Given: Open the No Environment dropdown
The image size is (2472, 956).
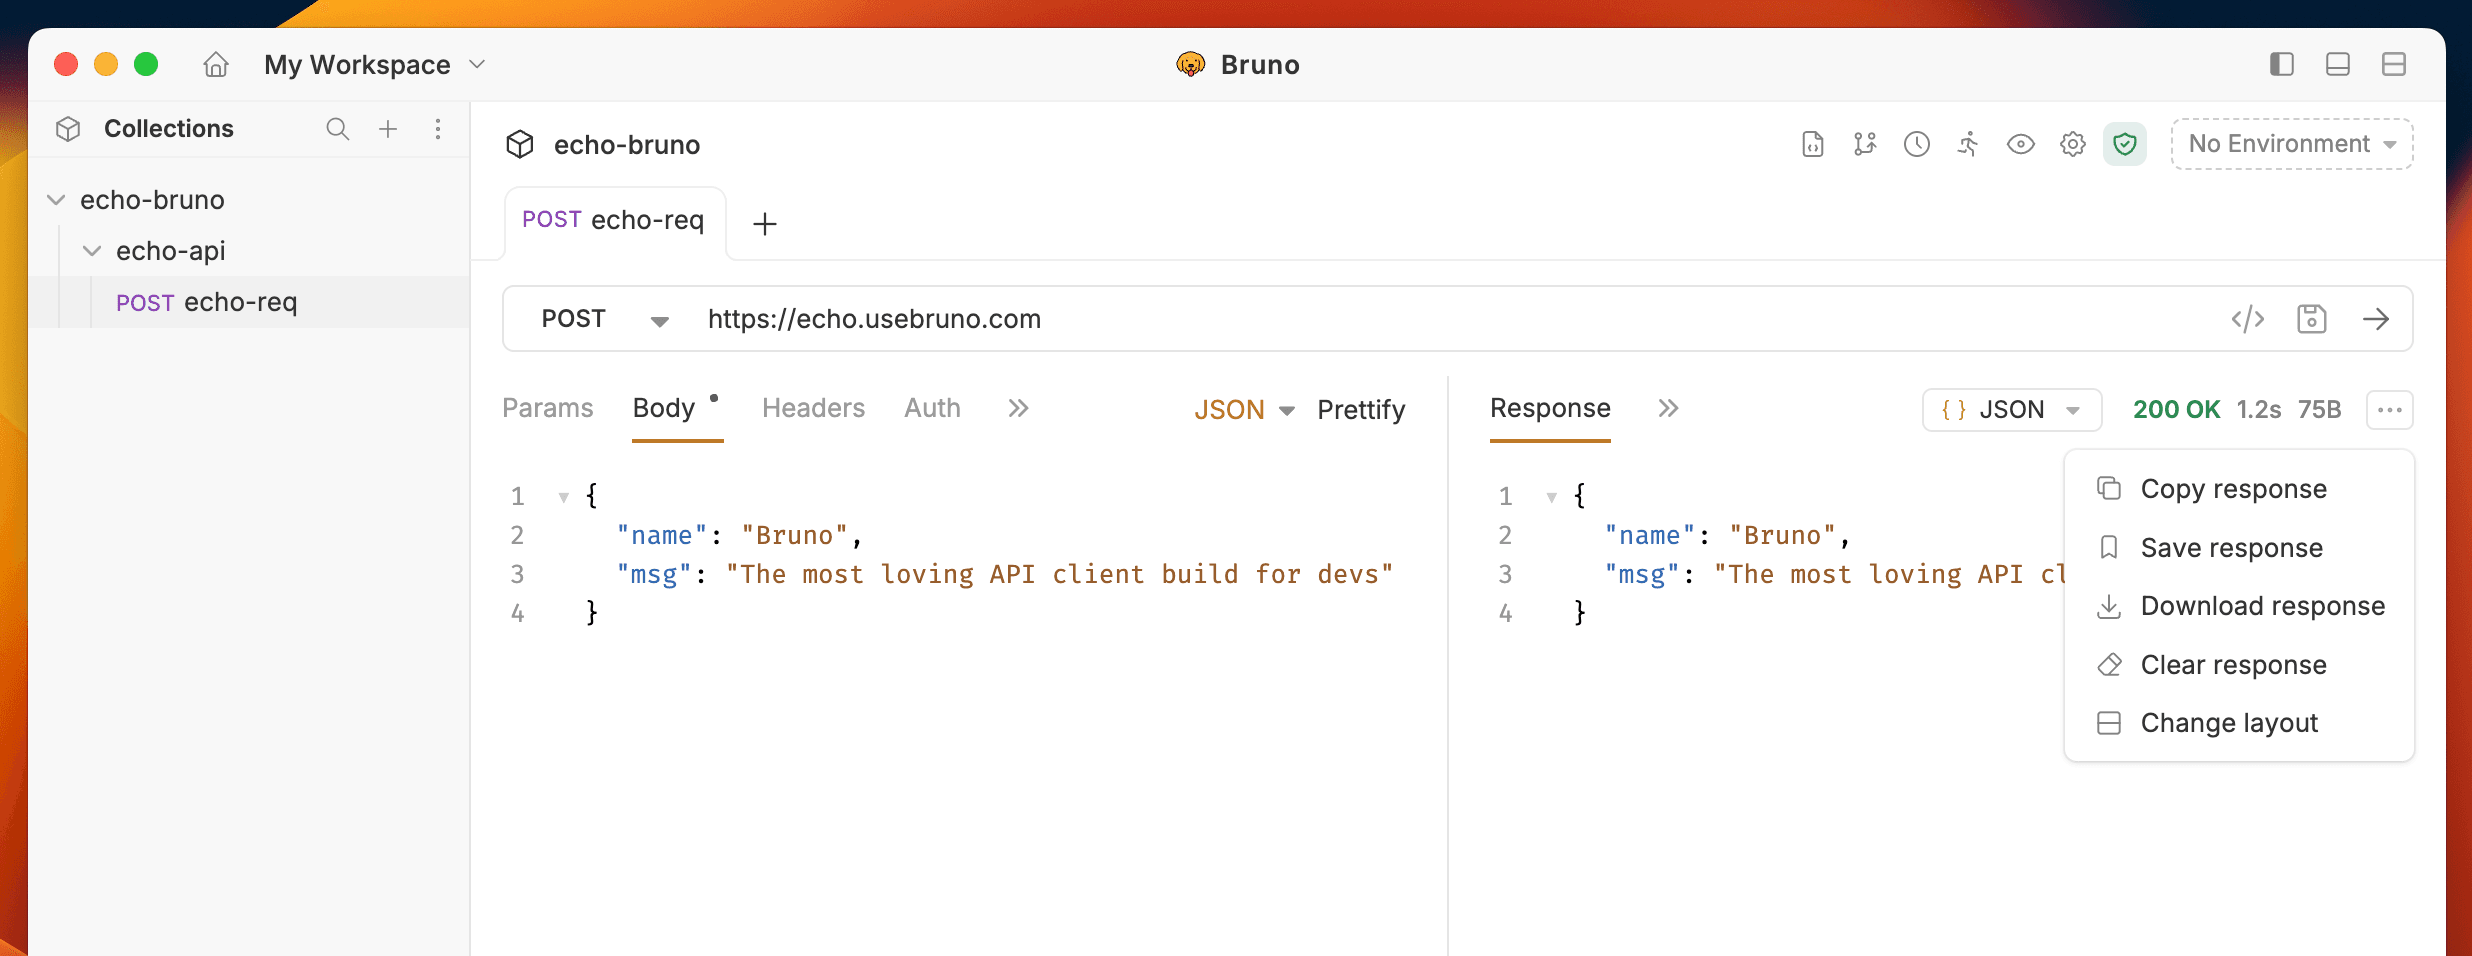Looking at the screenshot, I should coord(2291,144).
